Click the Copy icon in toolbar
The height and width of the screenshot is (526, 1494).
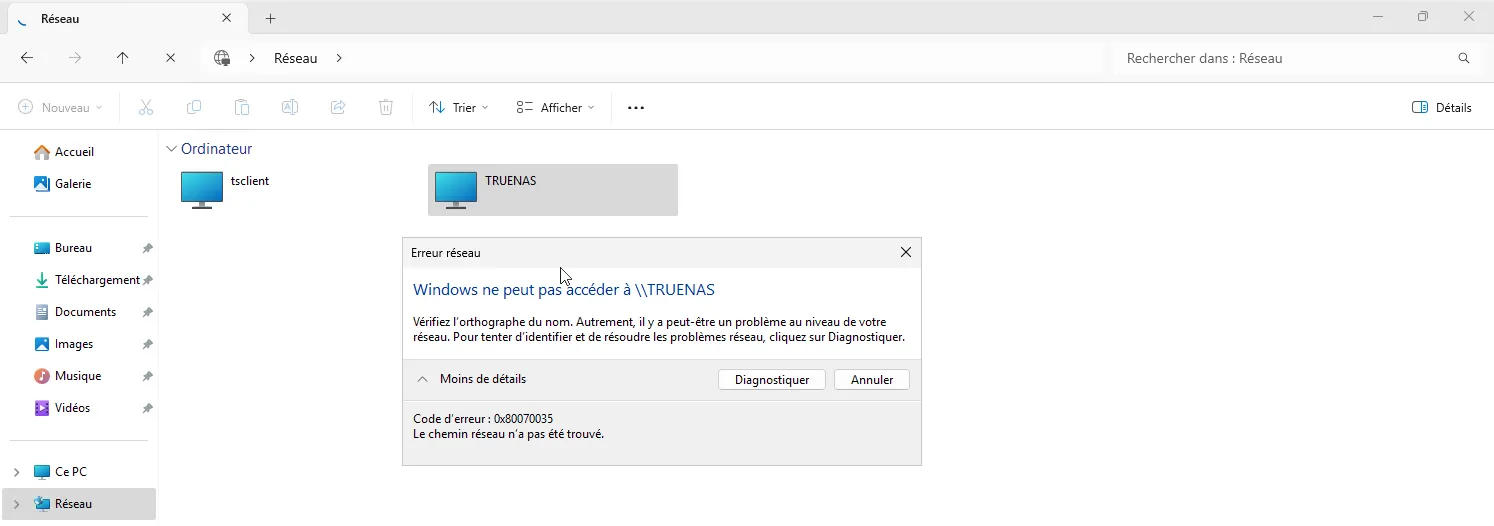pos(194,108)
